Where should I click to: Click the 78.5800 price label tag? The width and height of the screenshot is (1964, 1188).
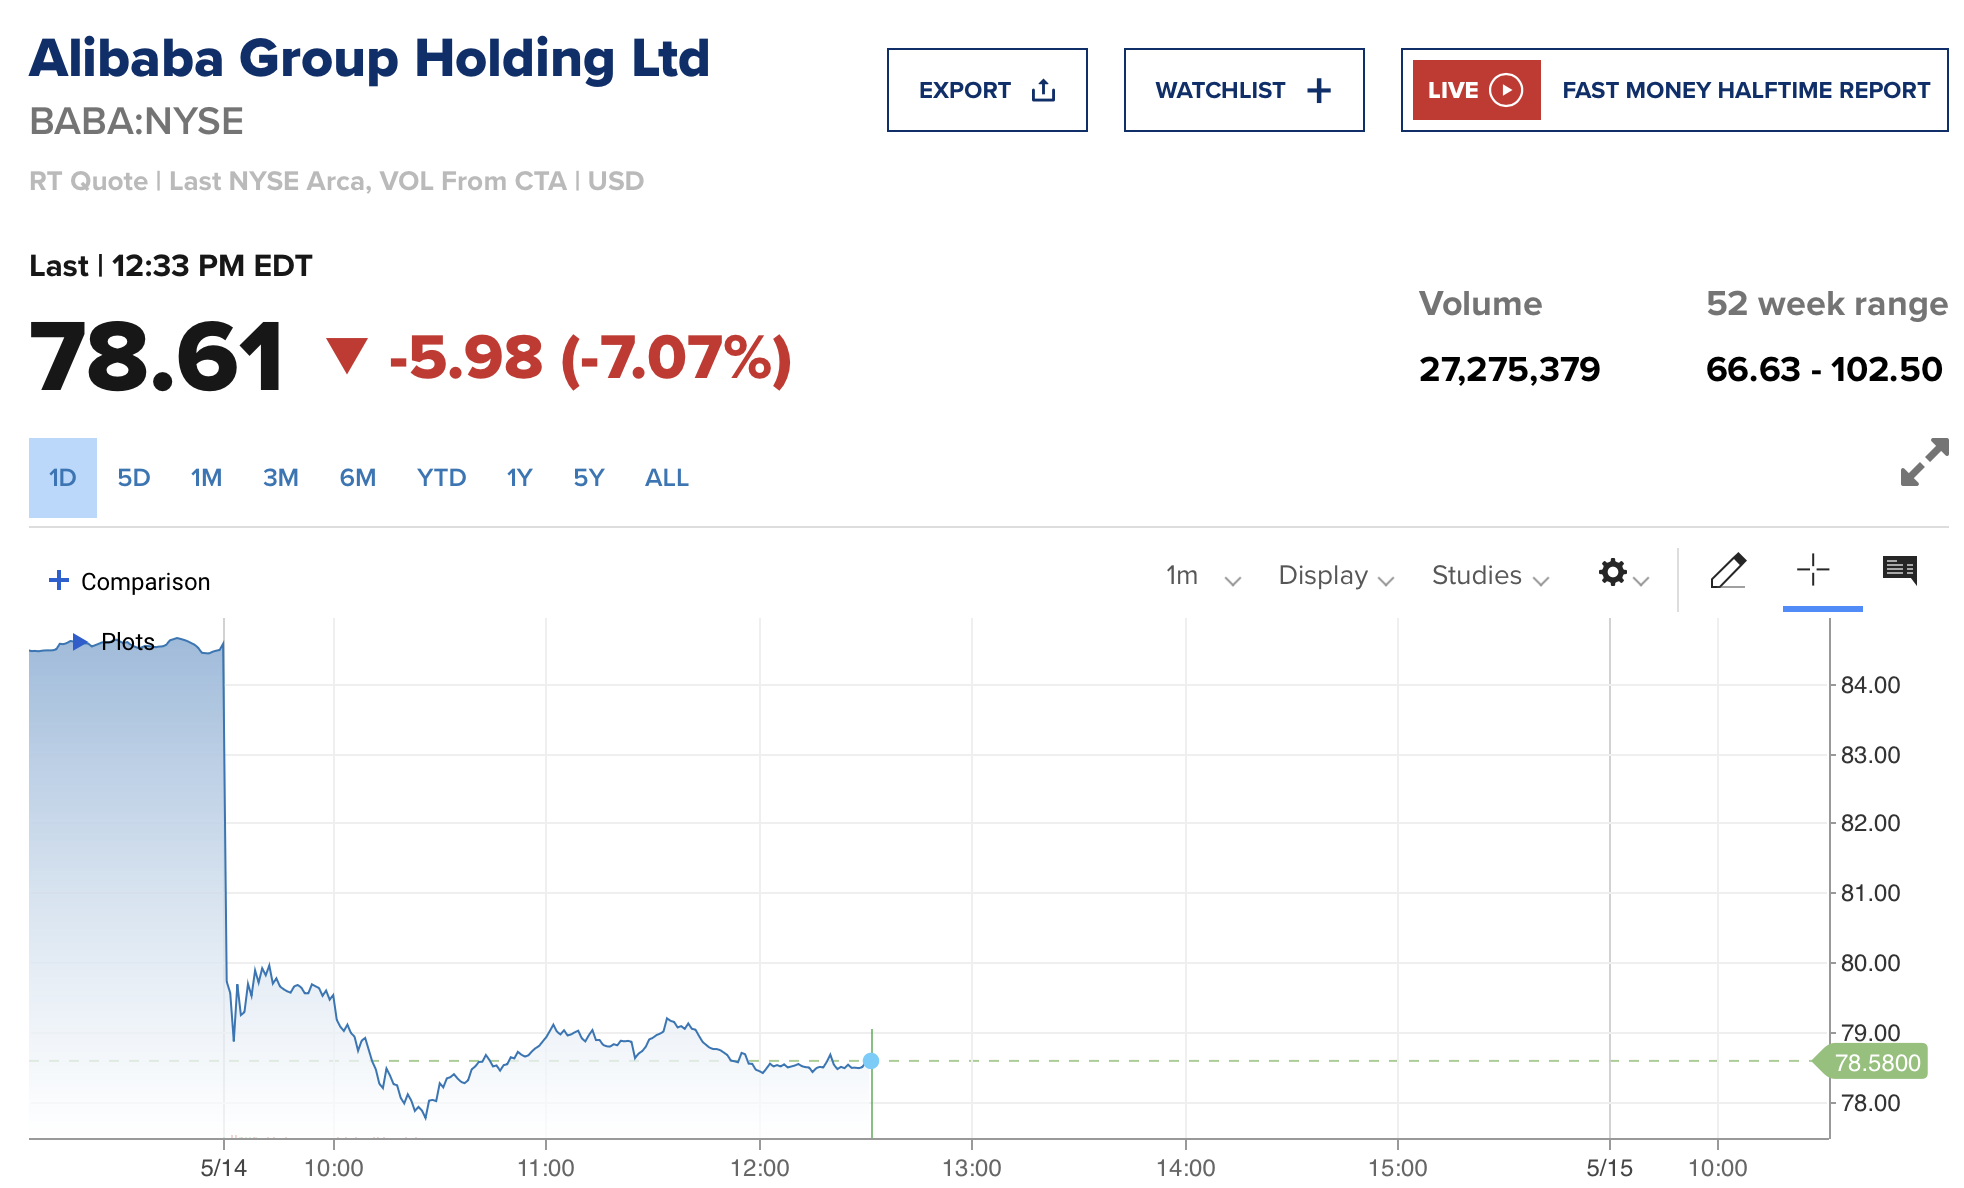1876,1063
